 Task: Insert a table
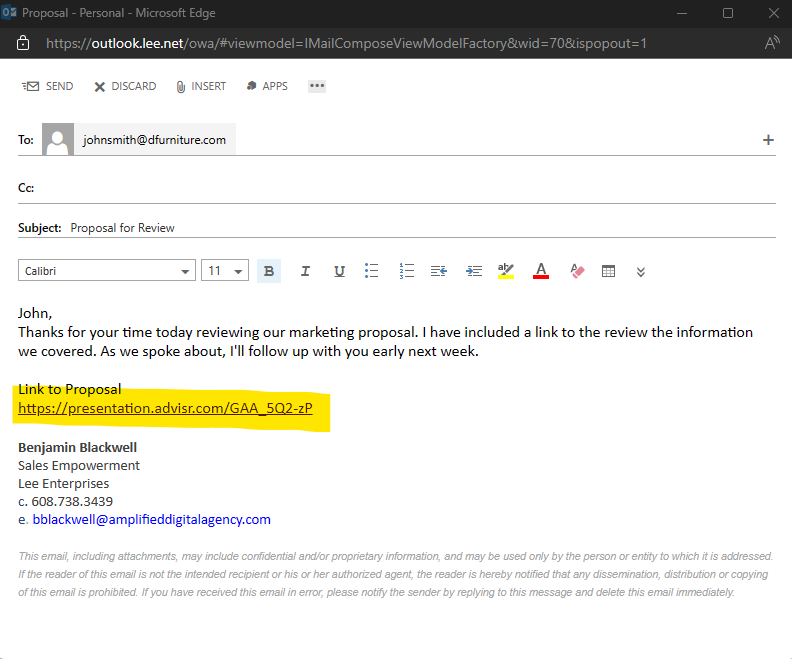(608, 271)
